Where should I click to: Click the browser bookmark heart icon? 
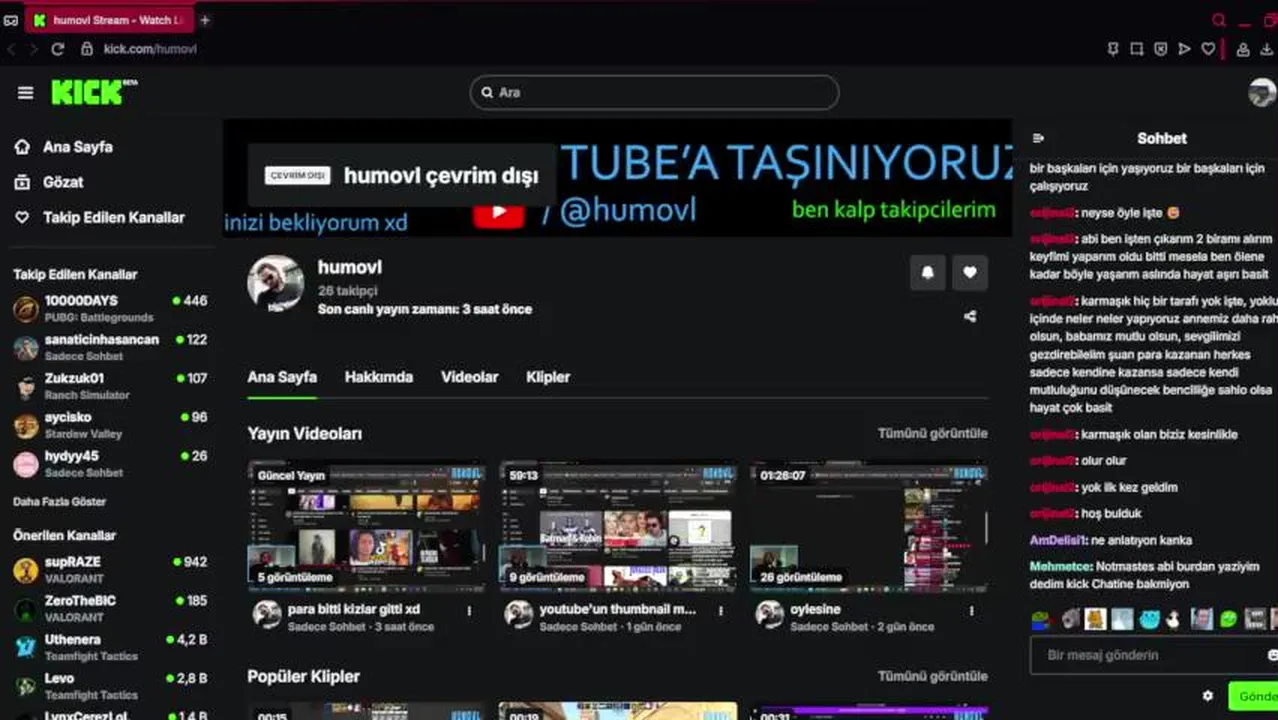point(1208,49)
